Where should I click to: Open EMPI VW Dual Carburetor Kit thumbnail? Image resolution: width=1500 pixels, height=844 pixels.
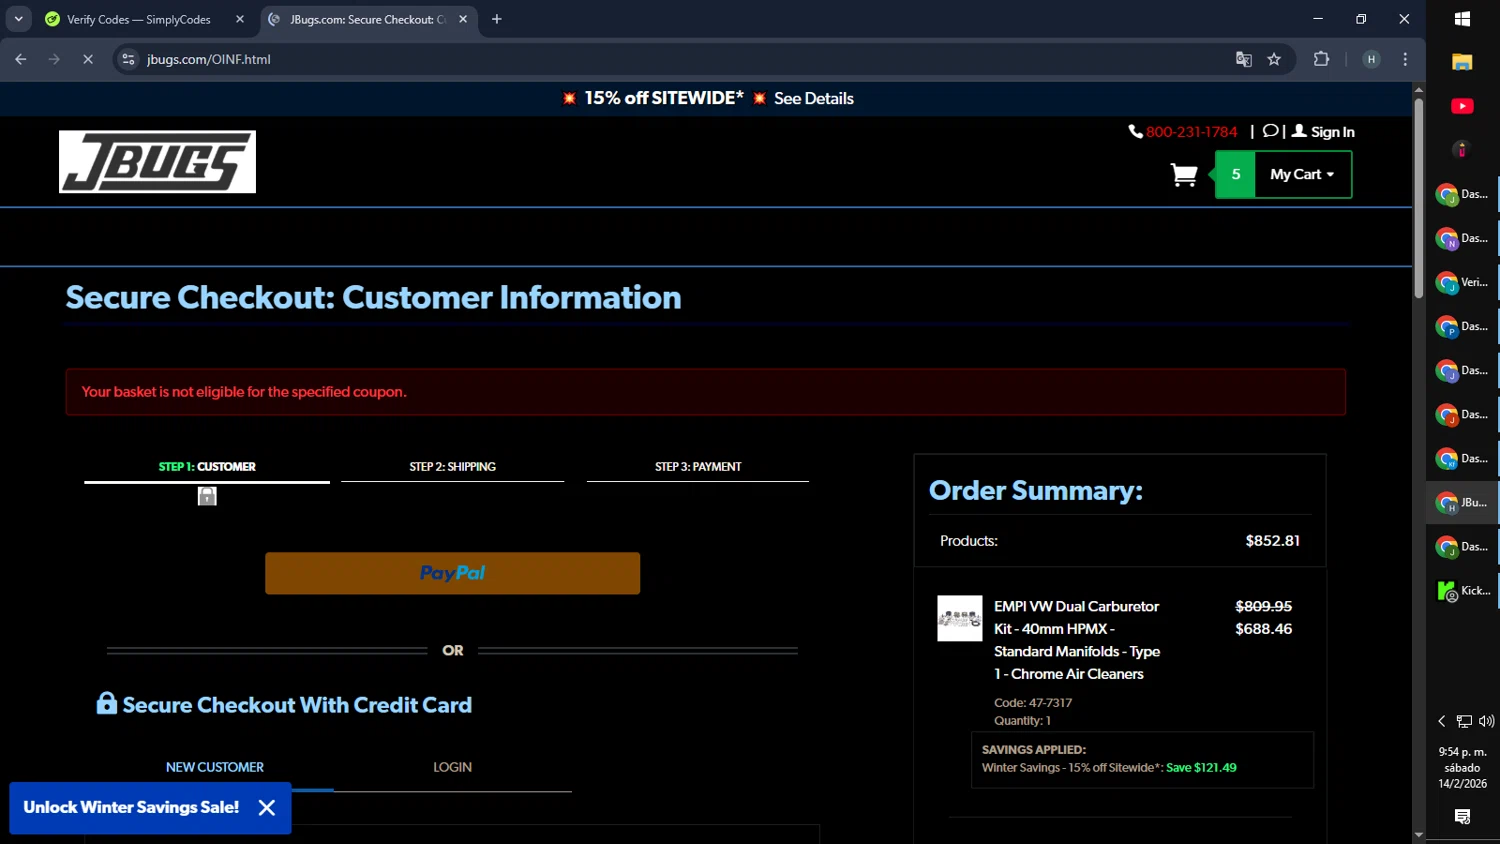click(959, 619)
